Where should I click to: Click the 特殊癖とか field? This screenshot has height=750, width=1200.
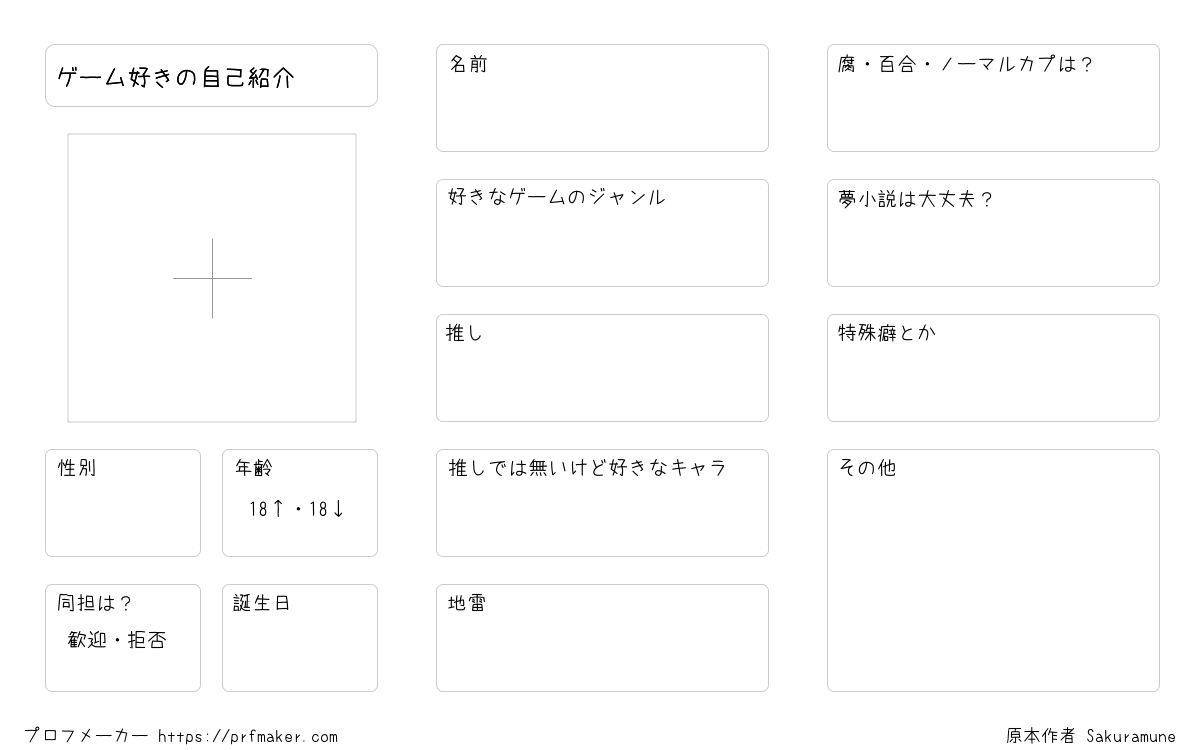pyautogui.click(x=993, y=368)
